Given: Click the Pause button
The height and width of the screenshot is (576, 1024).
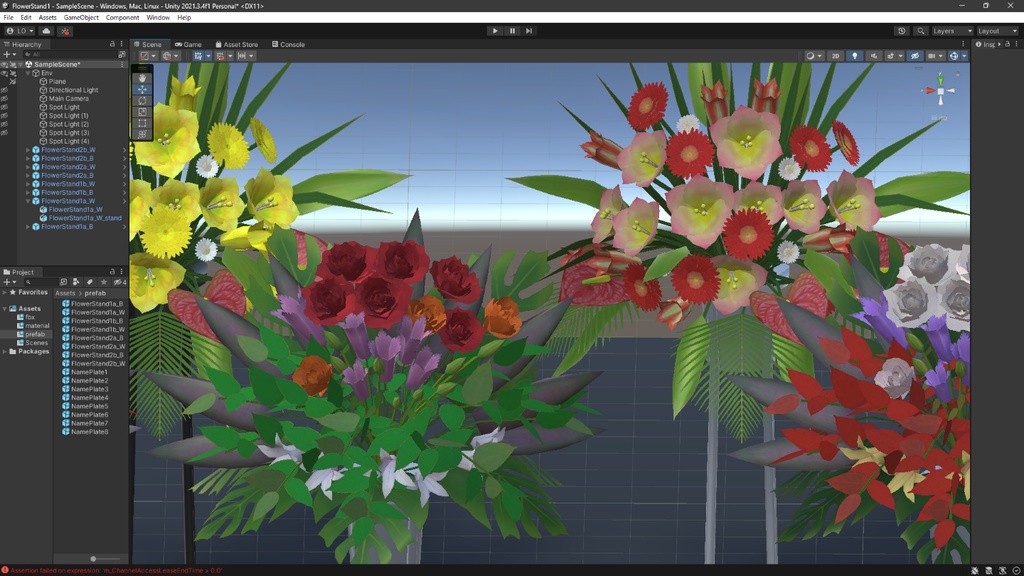Looking at the screenshot, I should (512, 31).
